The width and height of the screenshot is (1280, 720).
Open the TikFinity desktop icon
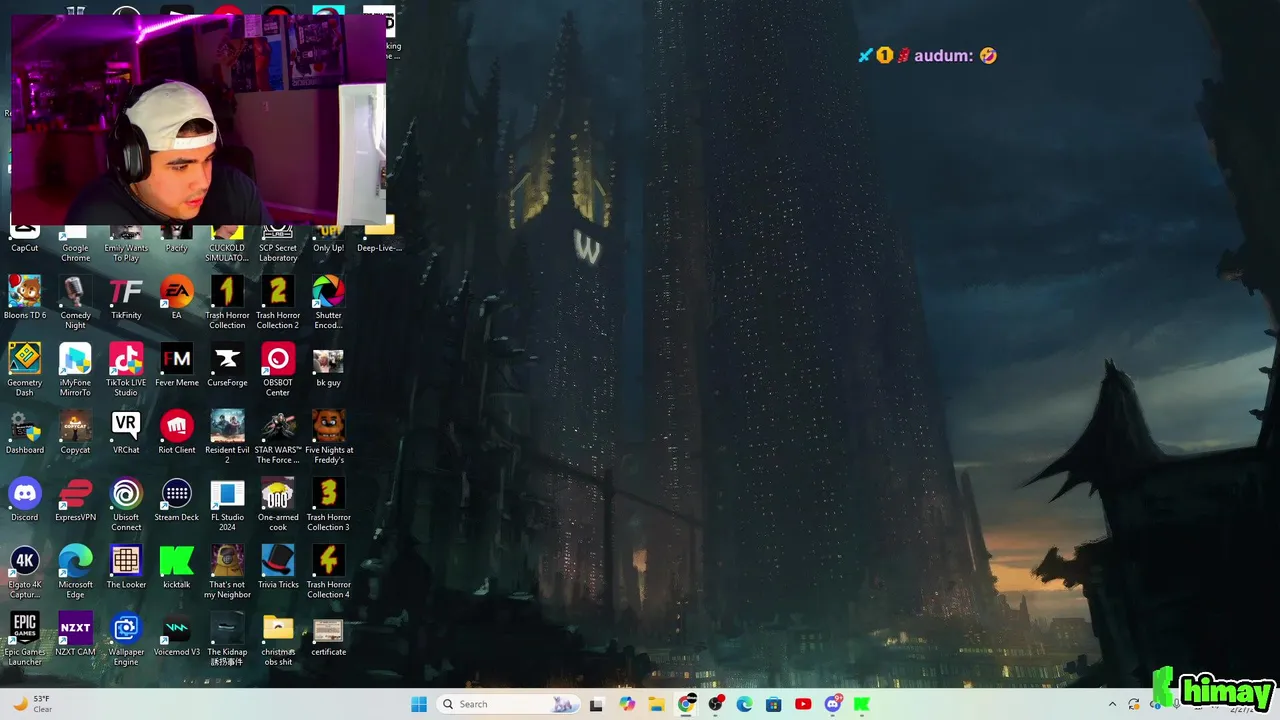(x=126, y=292)
